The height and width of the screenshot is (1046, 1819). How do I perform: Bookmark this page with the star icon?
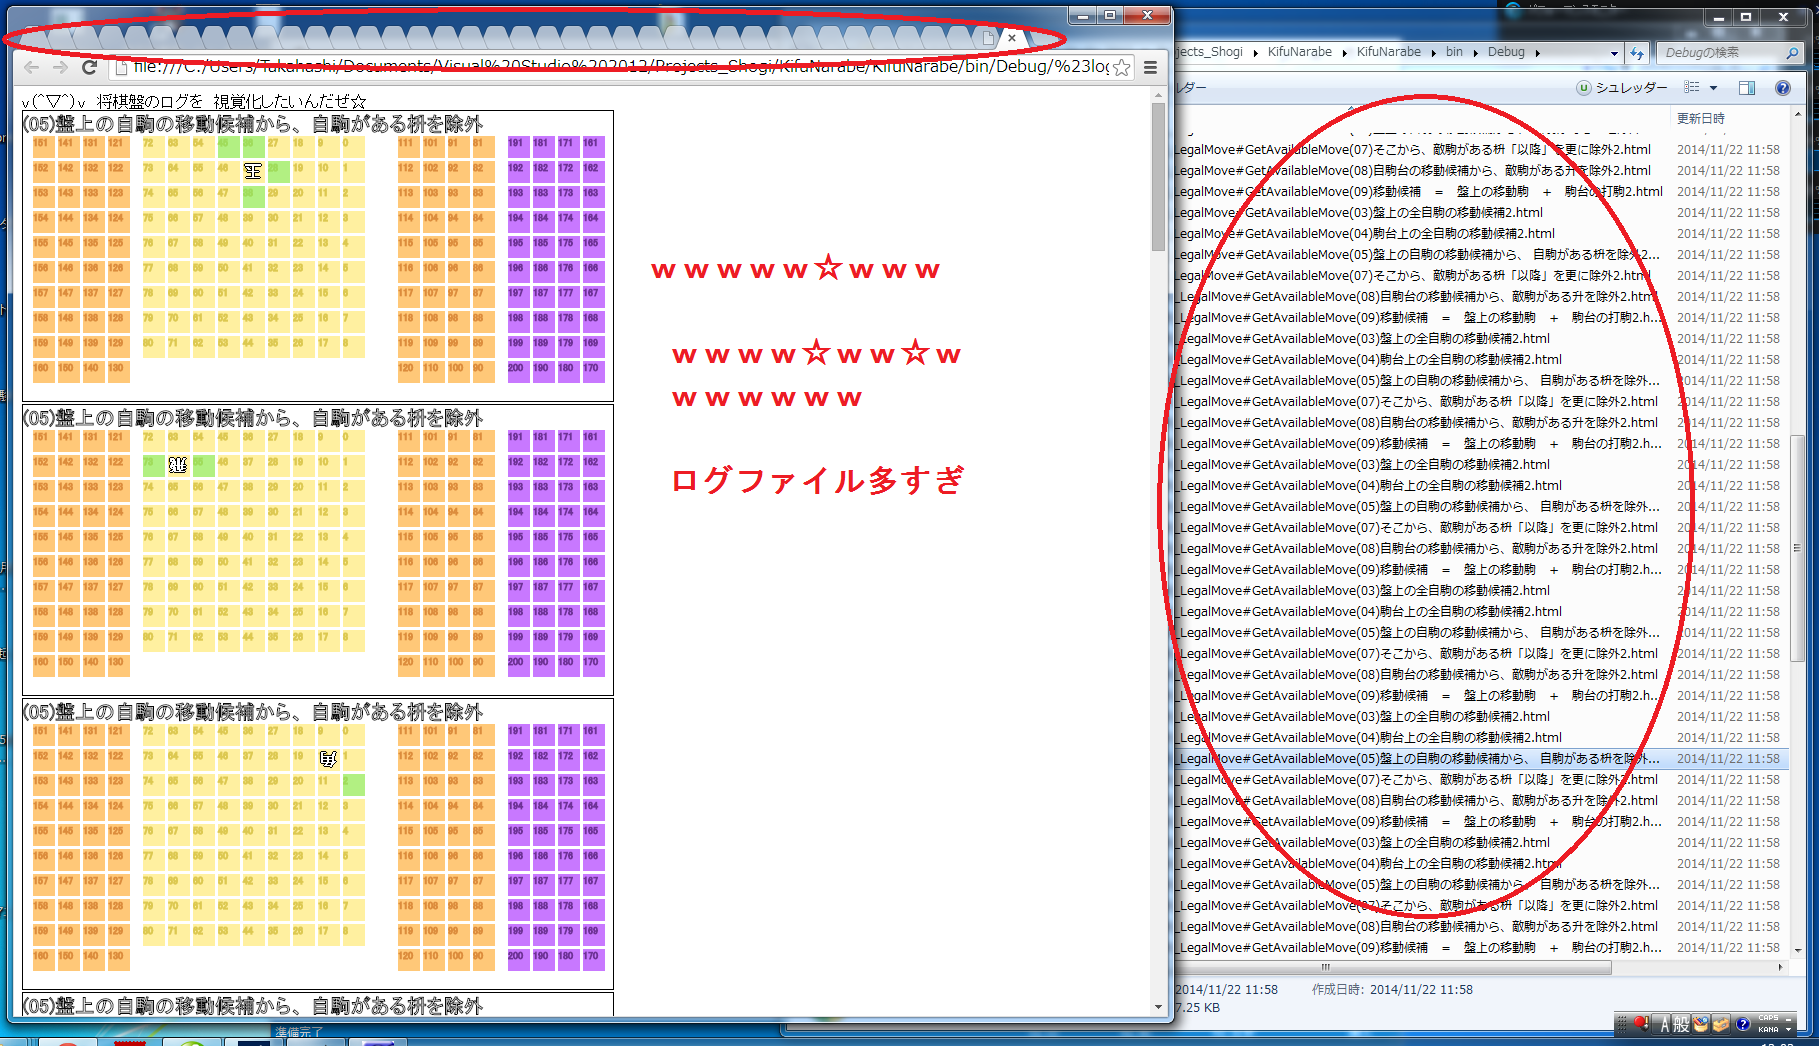point(1122,67)
